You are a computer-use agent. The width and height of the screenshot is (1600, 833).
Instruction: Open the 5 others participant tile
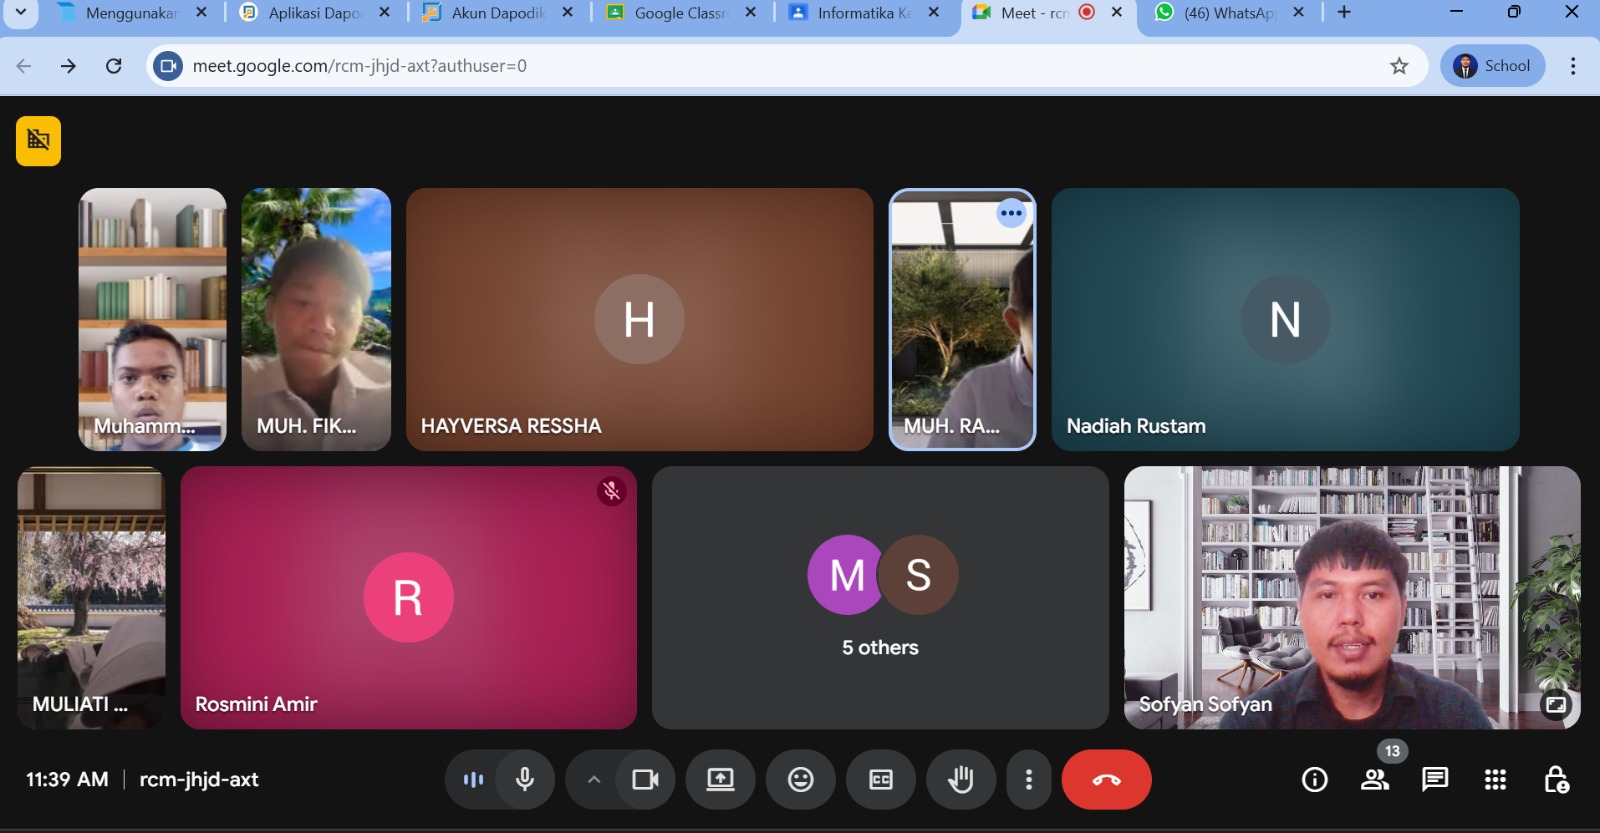880,597
